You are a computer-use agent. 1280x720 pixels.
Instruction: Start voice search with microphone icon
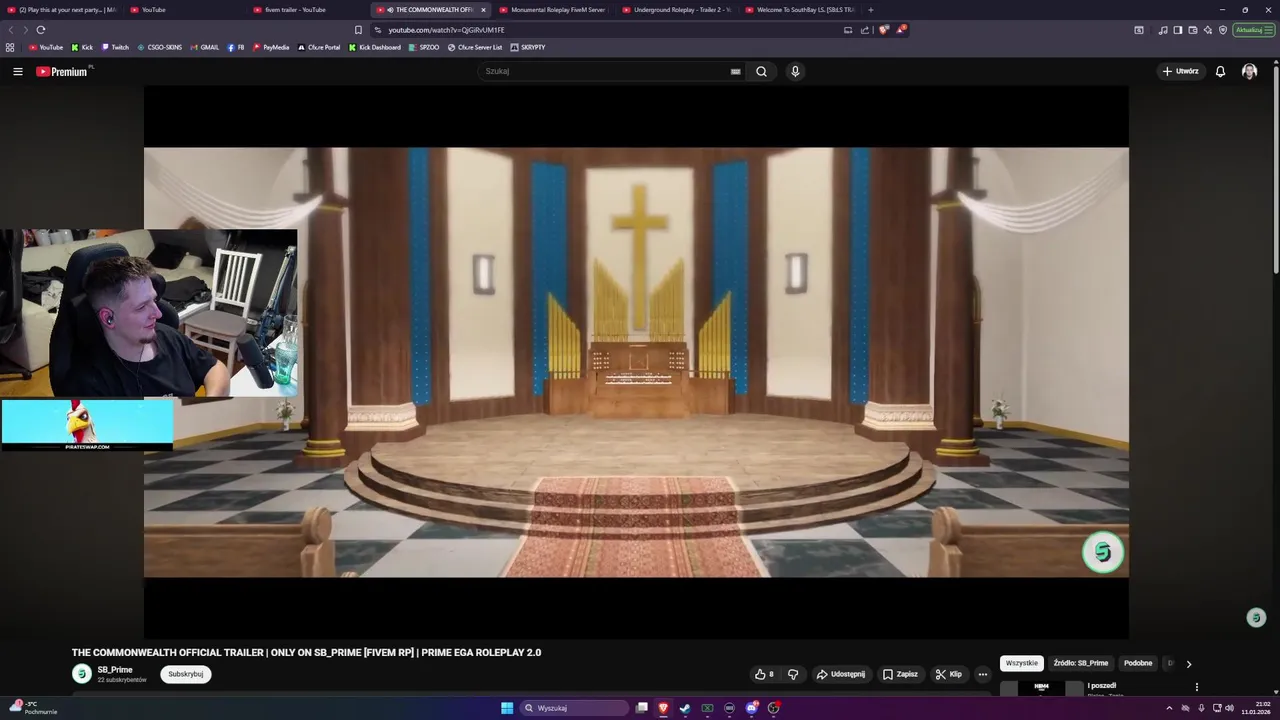pos(795,71)
